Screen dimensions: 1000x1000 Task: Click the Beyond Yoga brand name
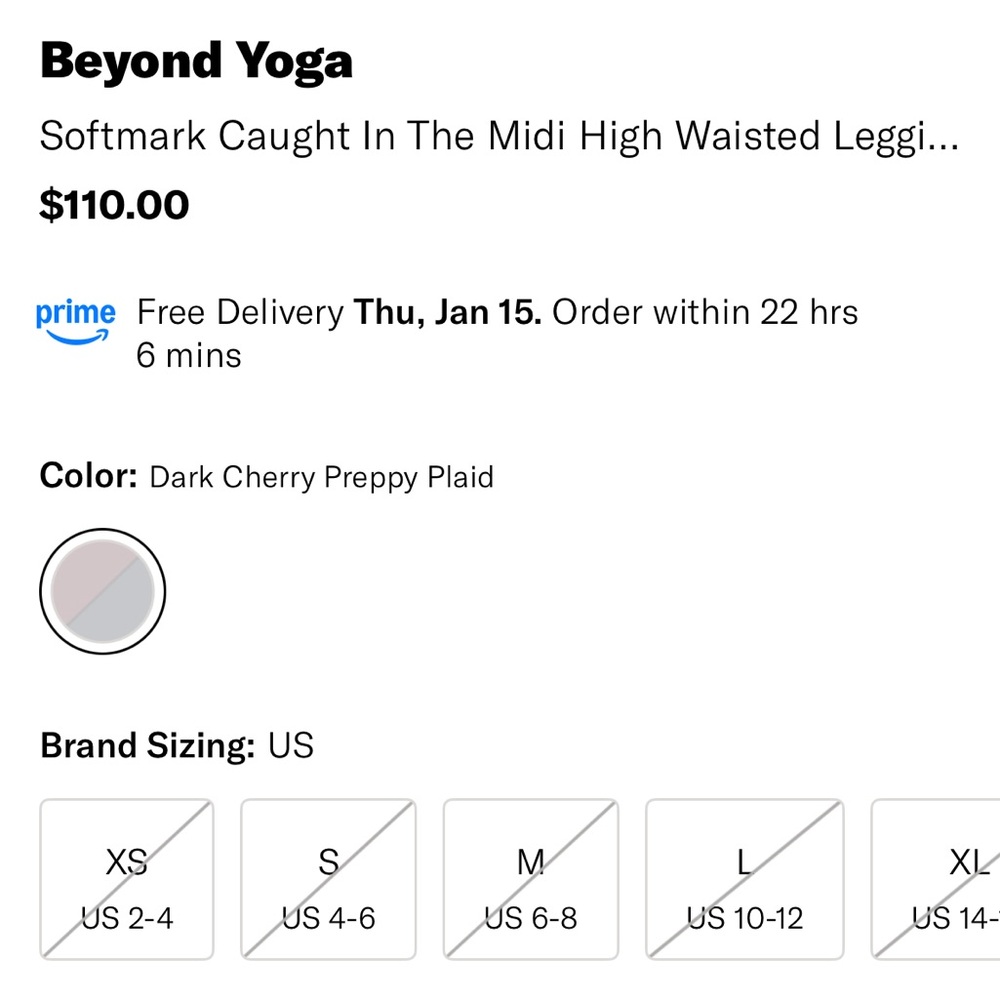(x=196, y=60)
